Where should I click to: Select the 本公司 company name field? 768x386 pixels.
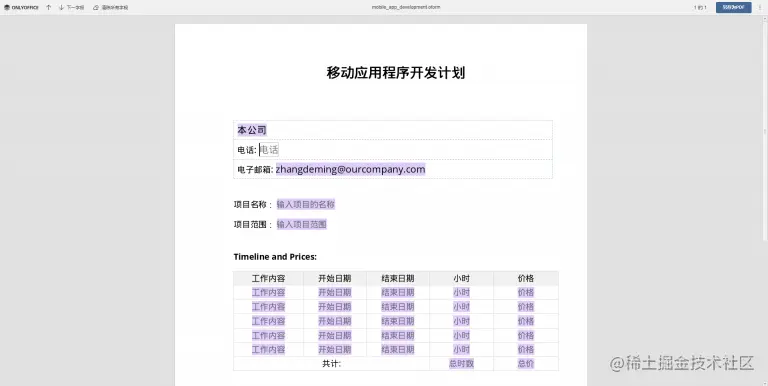pyautogui.click(x=252, y=130)
